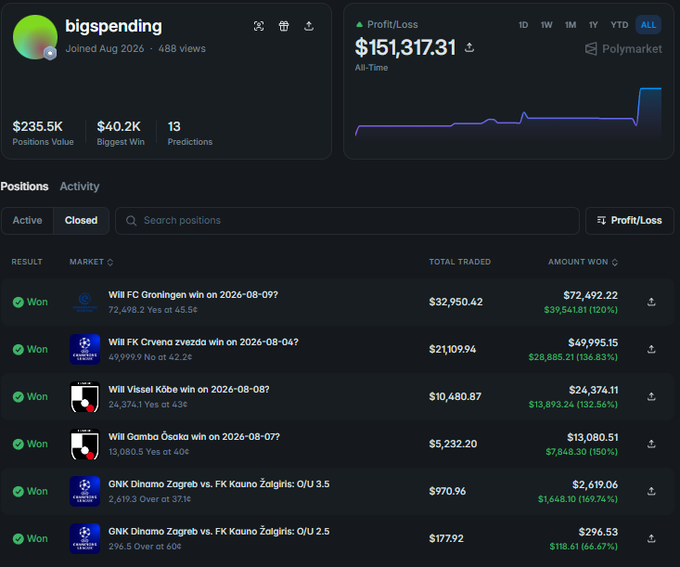Sort by the MARKET column
This screenshot has height=567, width=680.
point(91,262)
